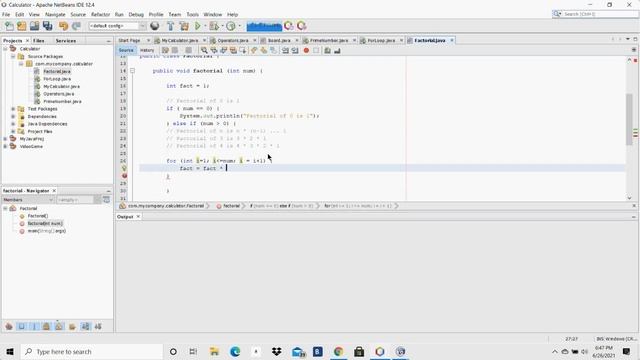Click the globe browser icon in the toolbar
Screen dimensions: 640x360
(155, 26)
